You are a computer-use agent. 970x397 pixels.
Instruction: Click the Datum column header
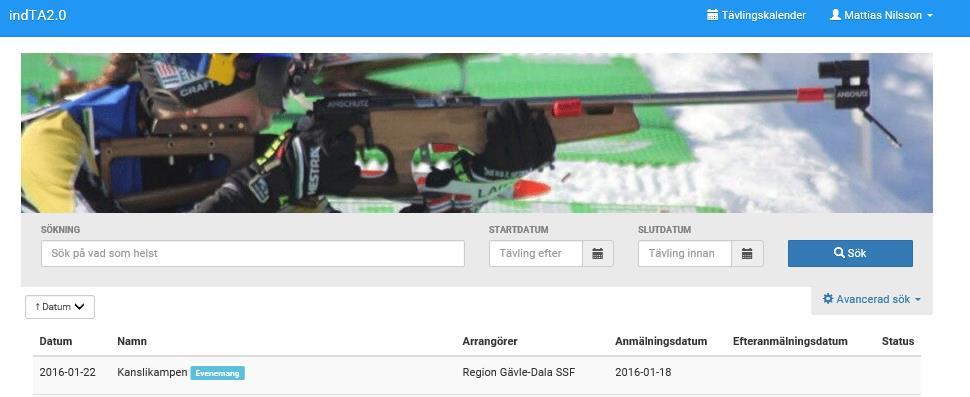(56, 341)
